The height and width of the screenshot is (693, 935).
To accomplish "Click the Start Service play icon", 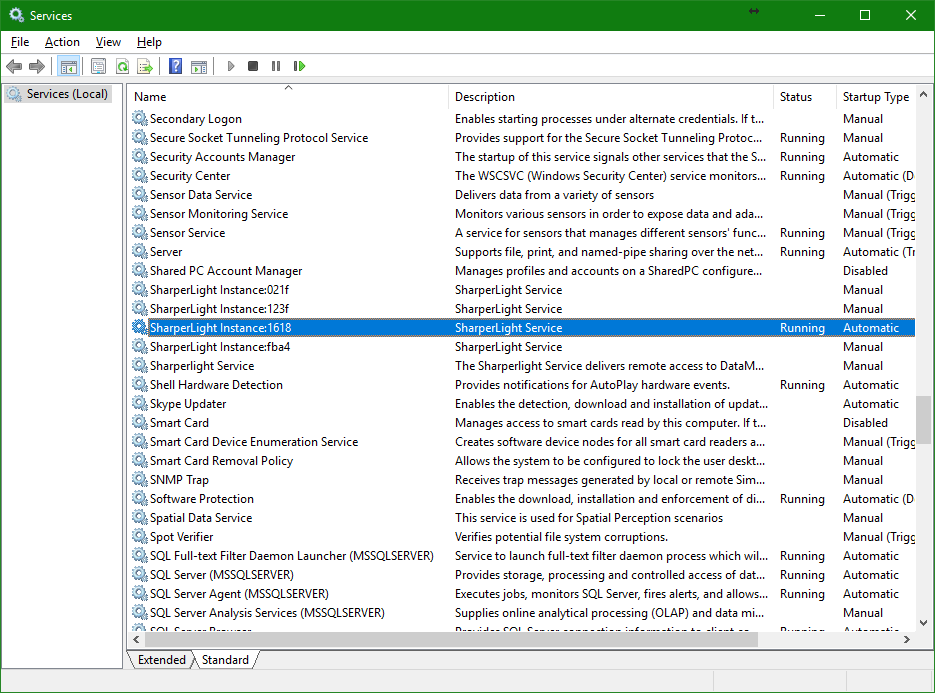I will pos(231,66).
